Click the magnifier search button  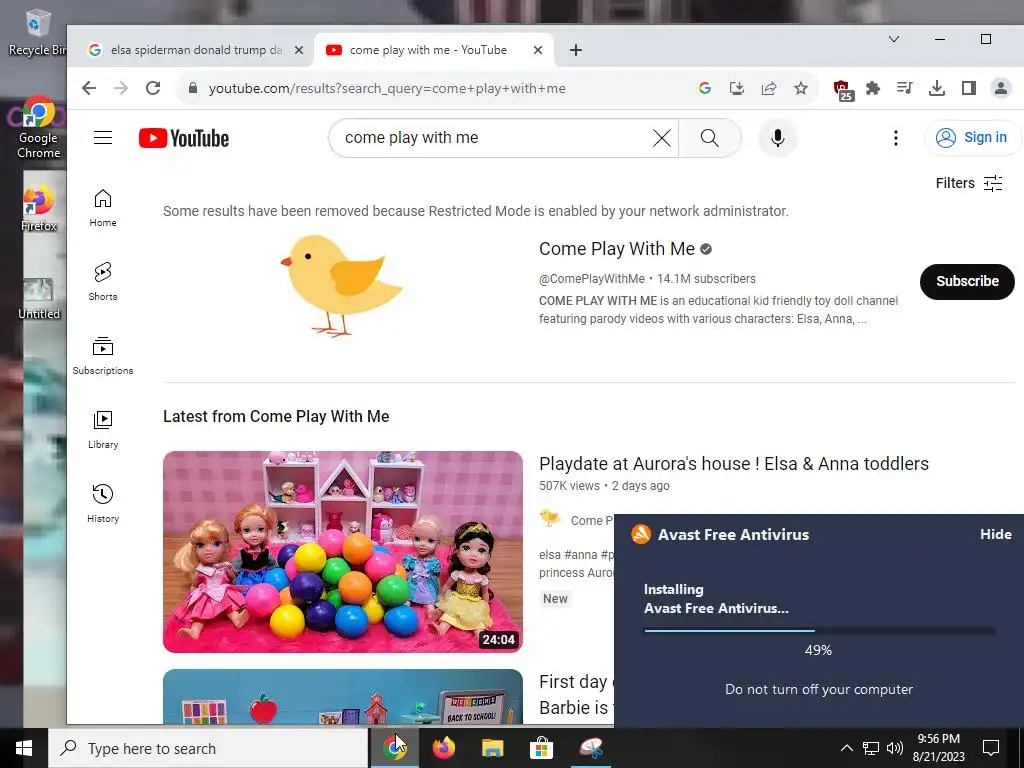point(710,138)
